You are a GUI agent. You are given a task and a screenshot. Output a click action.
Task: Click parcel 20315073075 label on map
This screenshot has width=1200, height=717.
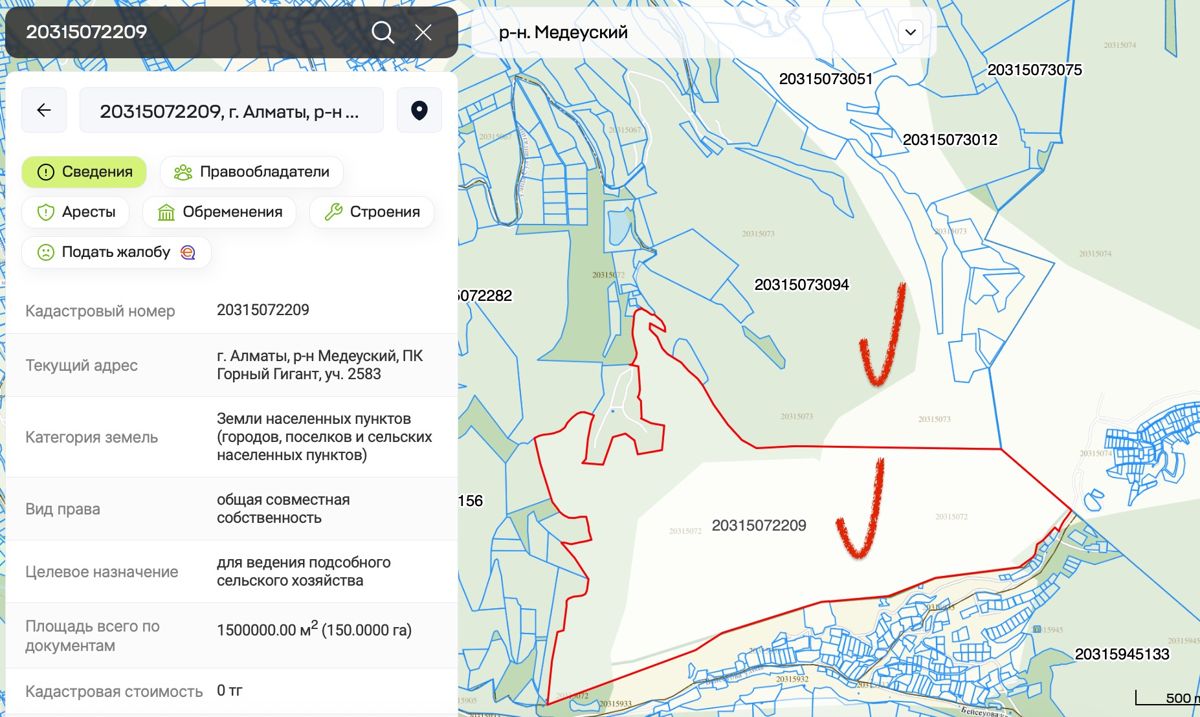(x=1035, y=70)
